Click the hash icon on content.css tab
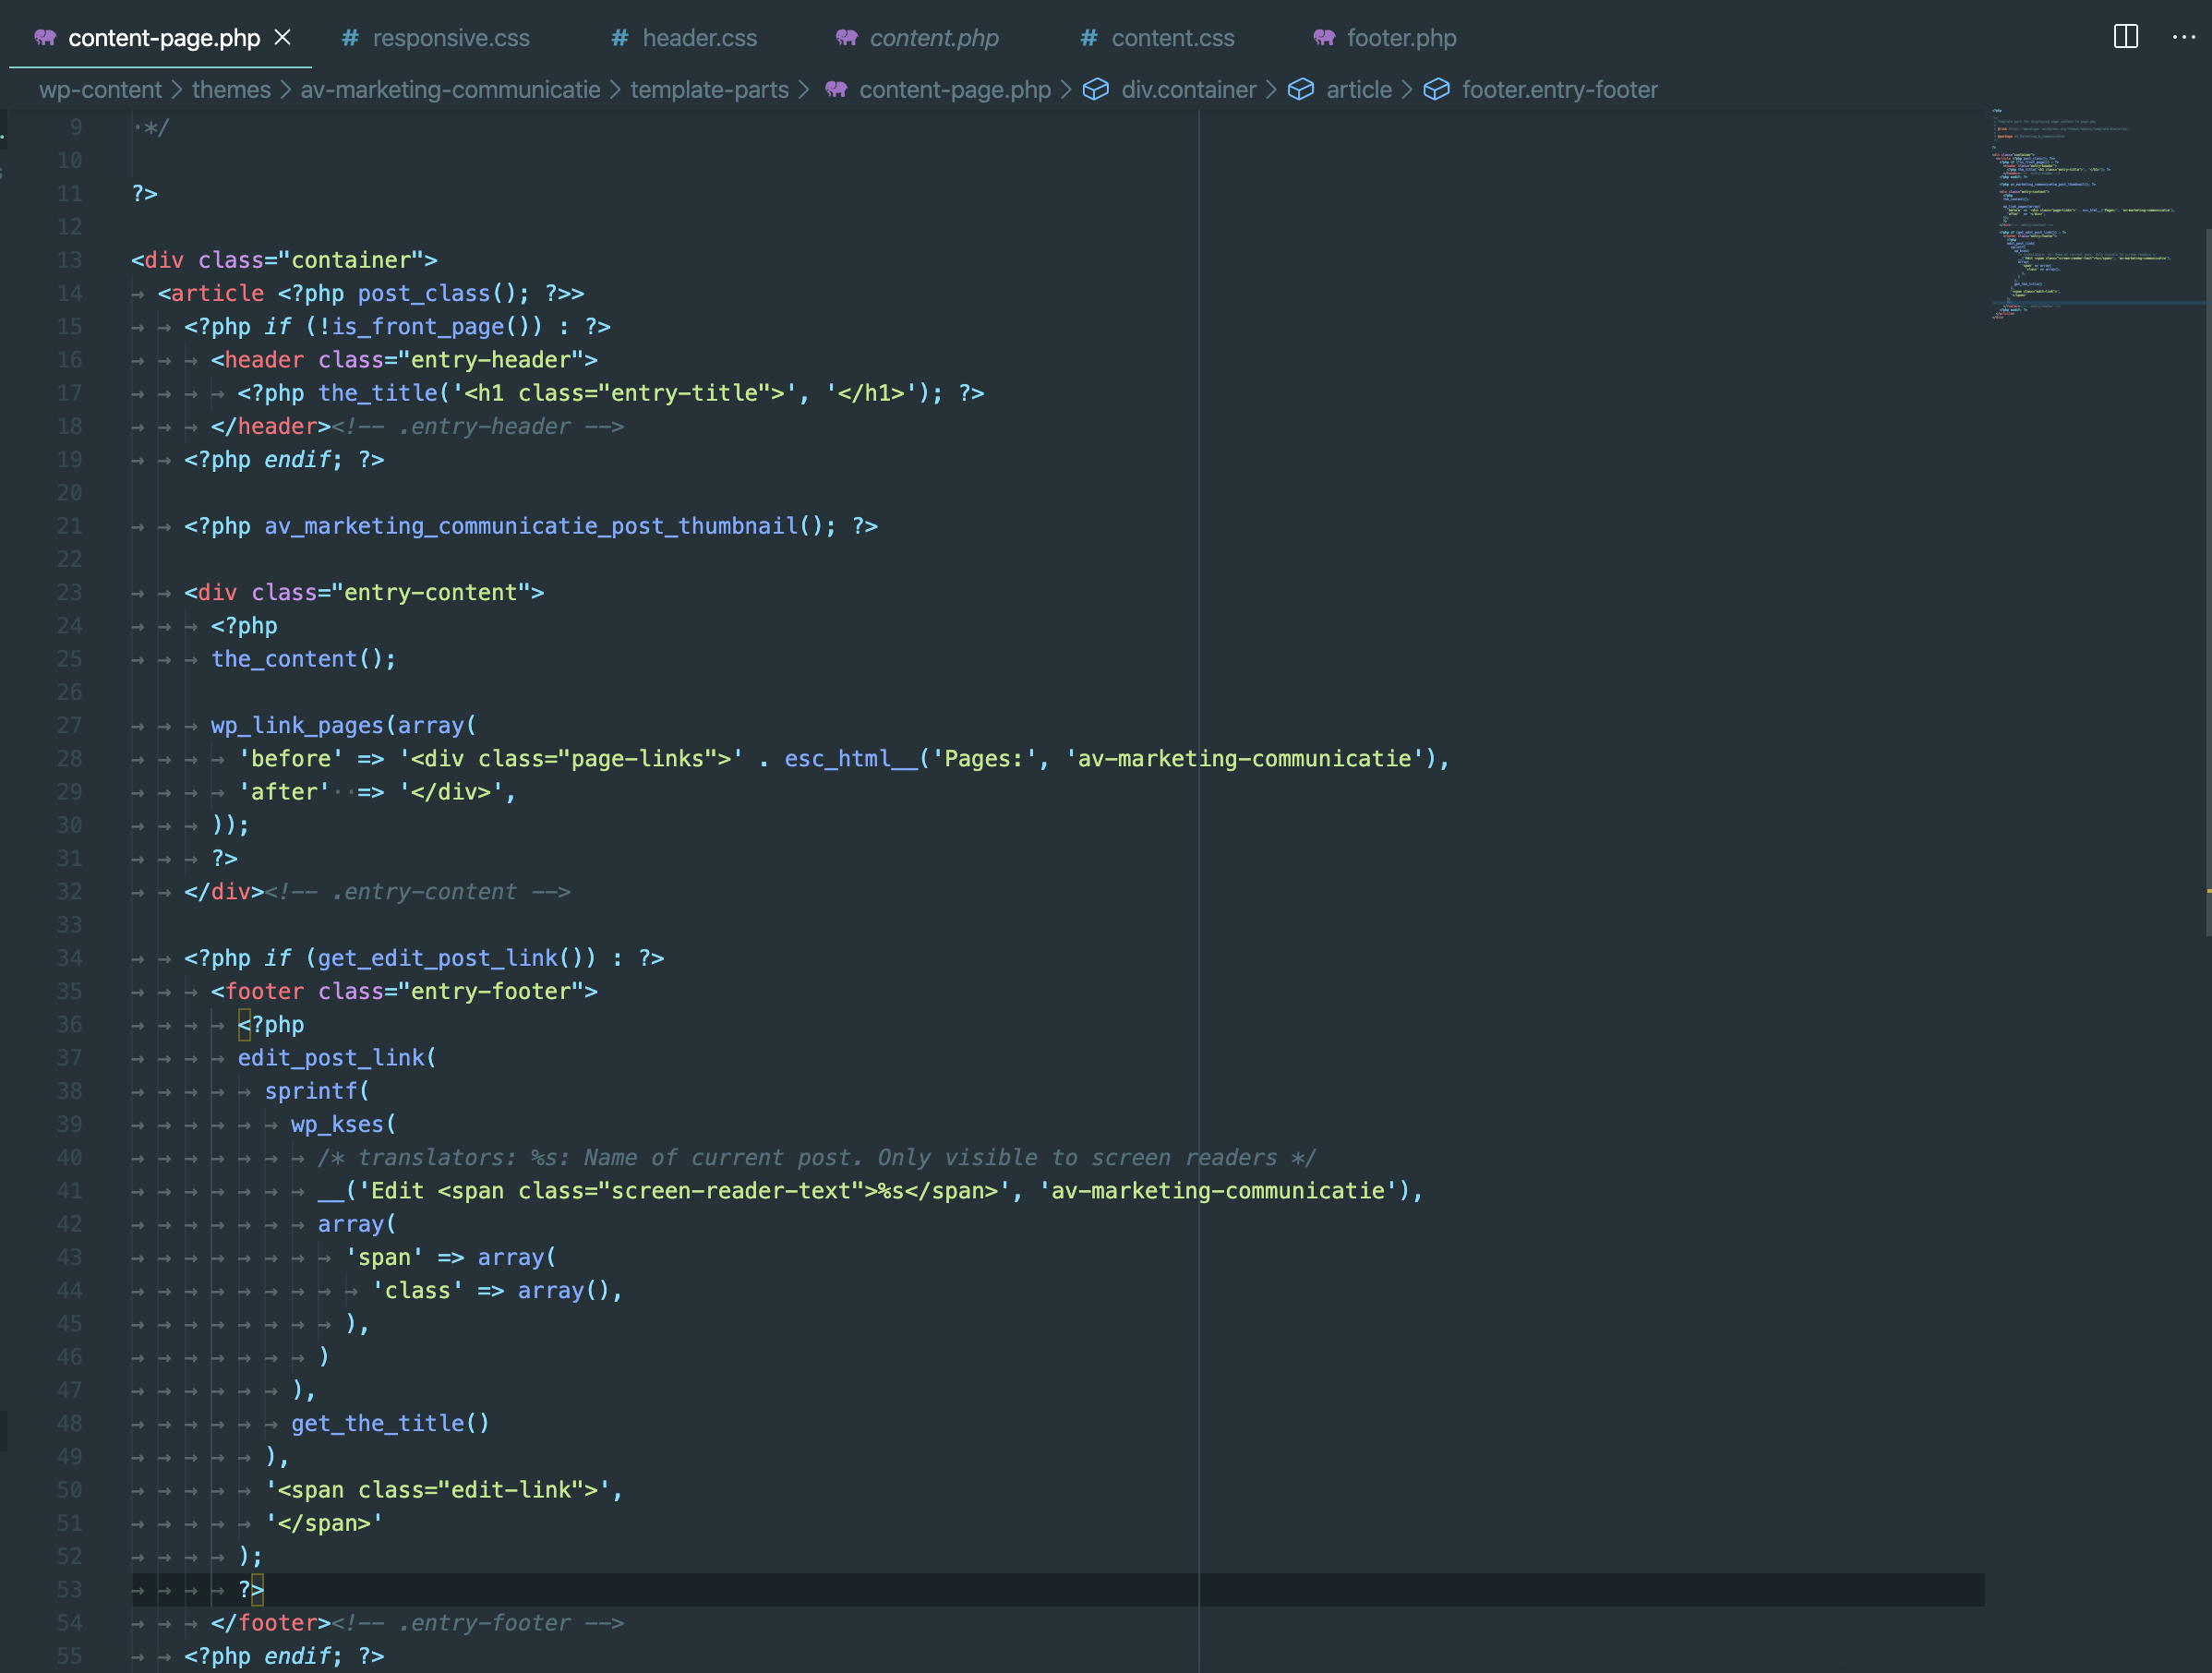This screenshot has width=2212, height=1673. pos(1089,38)
